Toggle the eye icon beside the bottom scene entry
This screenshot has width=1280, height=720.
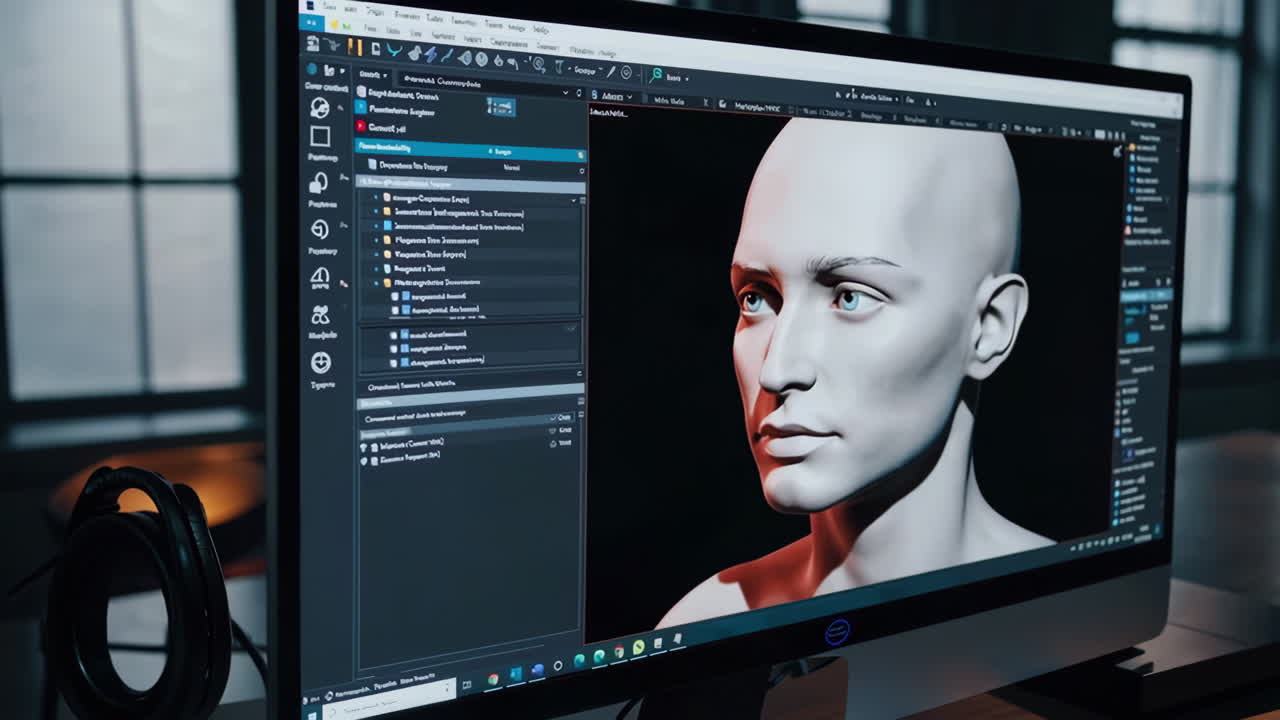point(363,460)
